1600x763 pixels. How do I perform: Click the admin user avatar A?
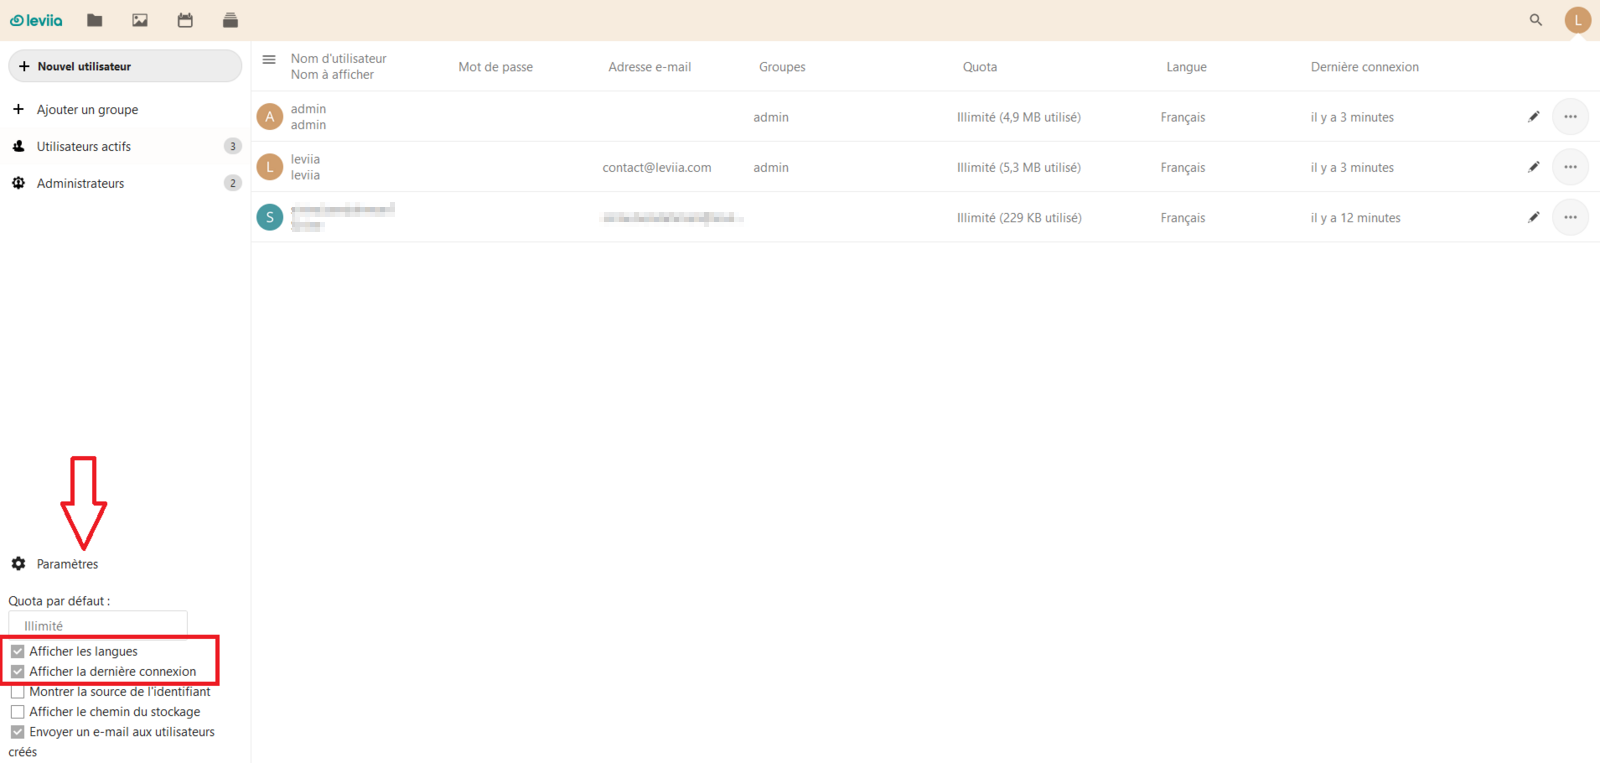(270, 117)
